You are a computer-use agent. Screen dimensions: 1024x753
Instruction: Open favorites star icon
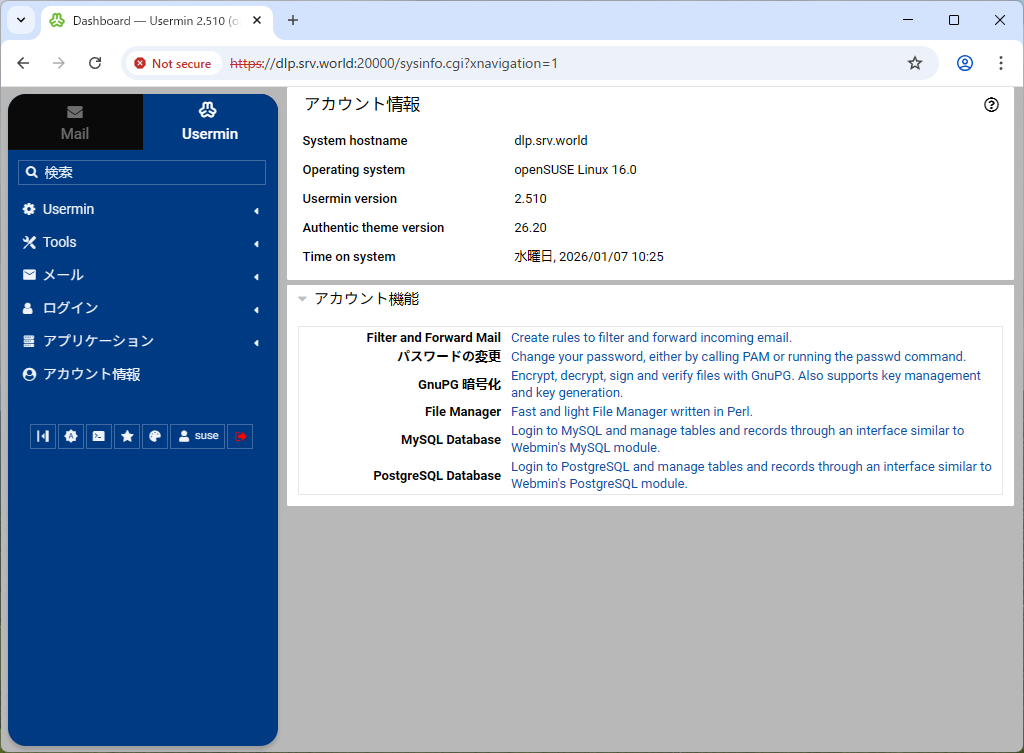point(127,436)
